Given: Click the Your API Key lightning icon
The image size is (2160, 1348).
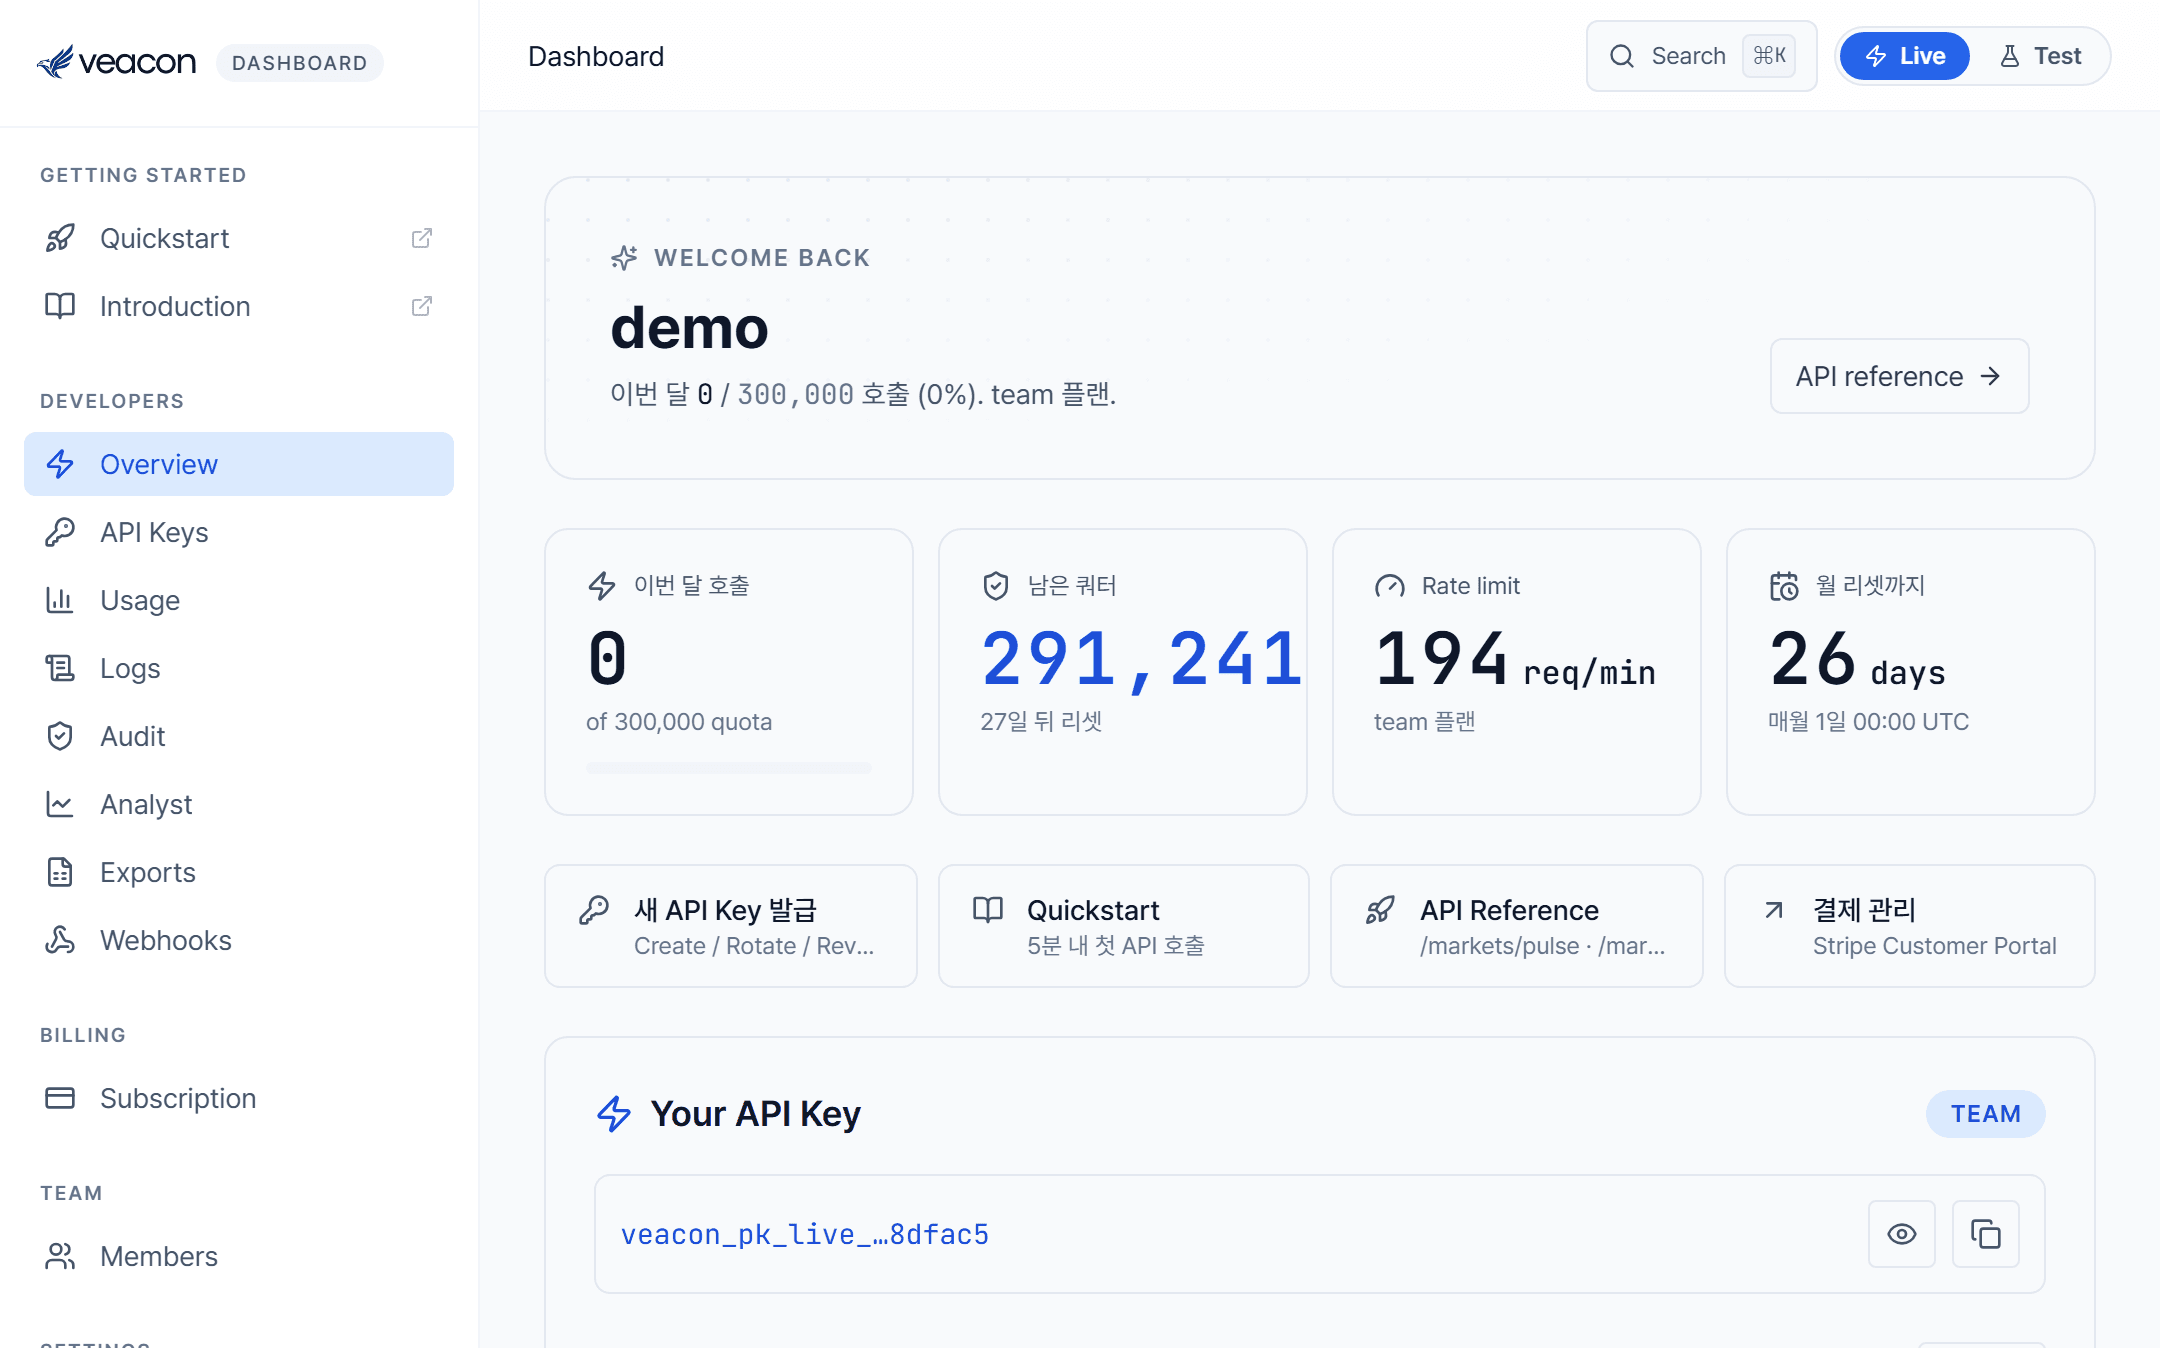Looking at the screenshot, I should point(614,1114).
